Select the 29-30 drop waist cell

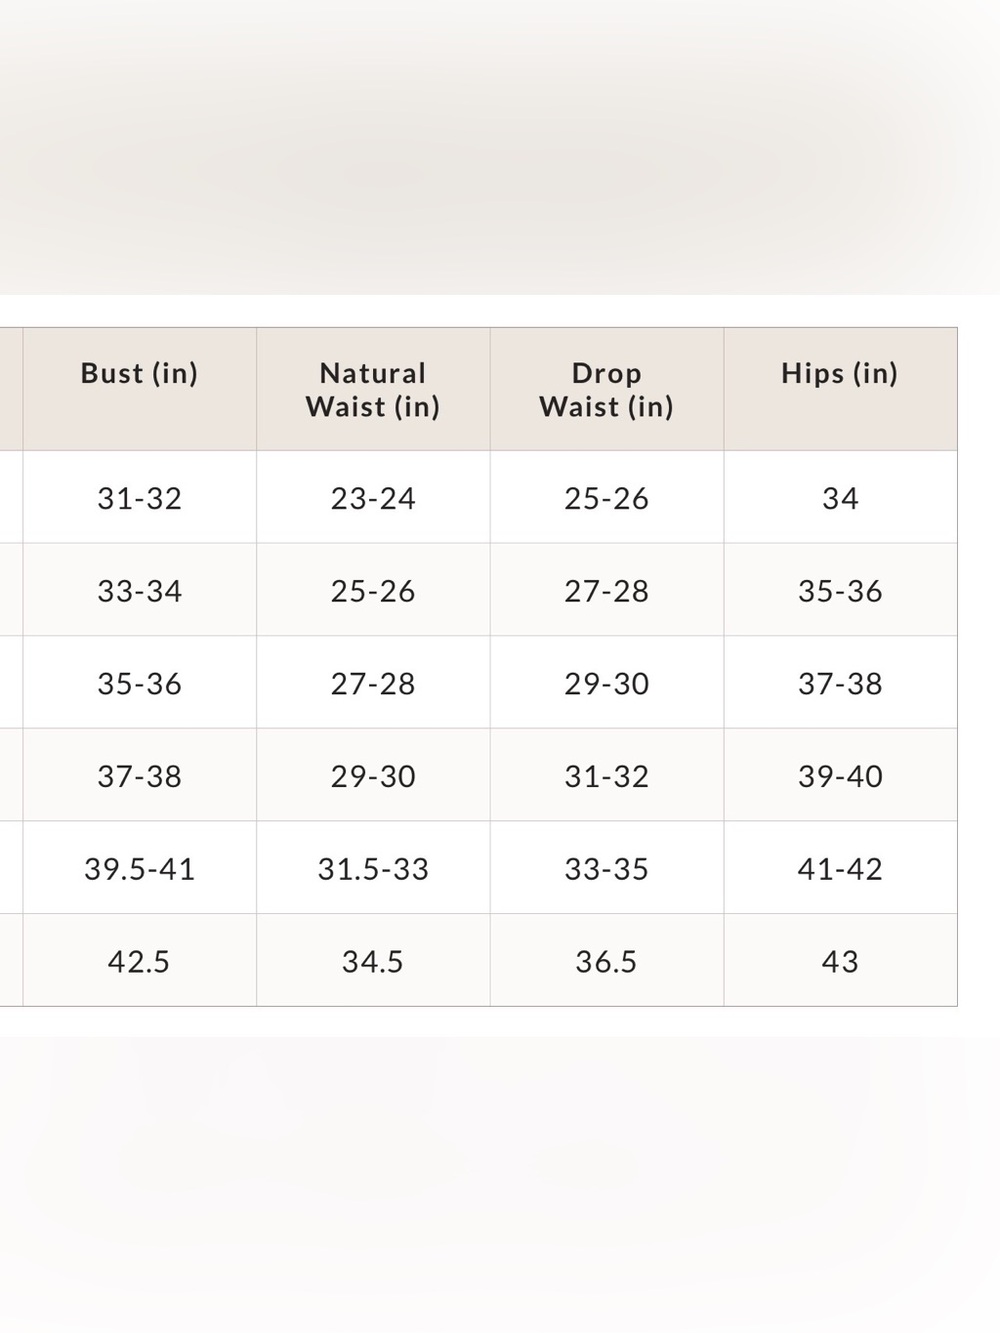click(x=607, y=683)
